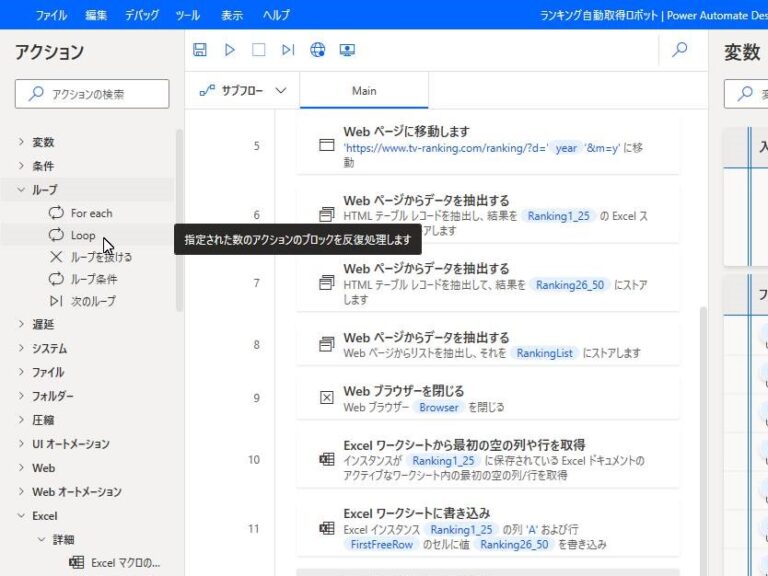Expand the Web オートメーション action group

point(21,491)
